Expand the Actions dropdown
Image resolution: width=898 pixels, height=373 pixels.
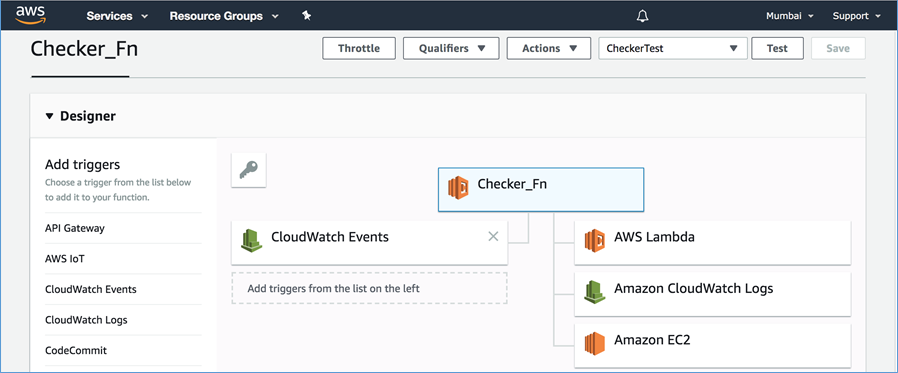[549, 49]
